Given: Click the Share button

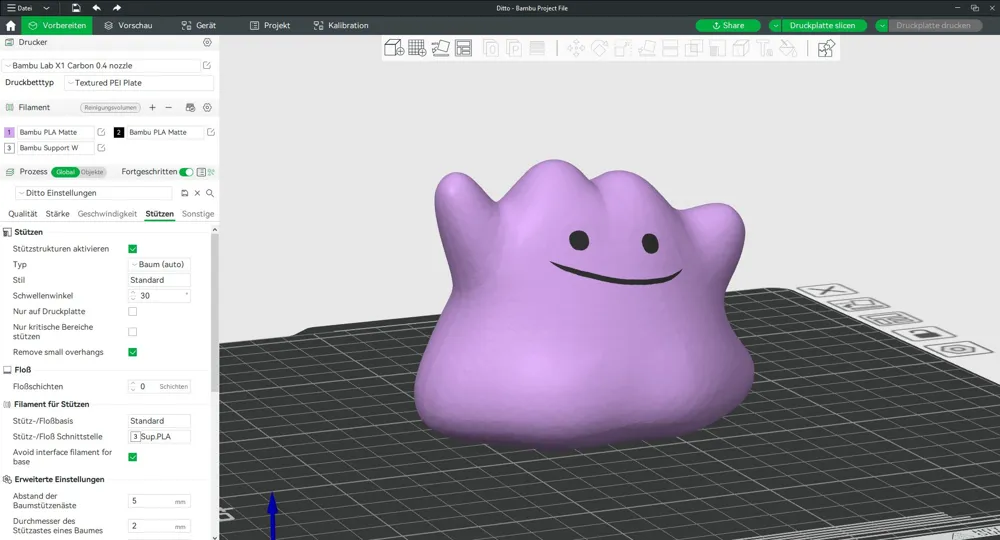Looking at the screenshot, I should [x=728, y=26].
